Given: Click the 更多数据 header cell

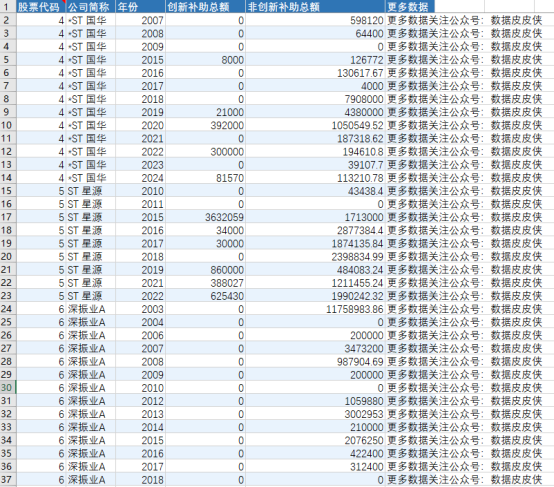Looking at the screenshot, I should coord(410,7).
